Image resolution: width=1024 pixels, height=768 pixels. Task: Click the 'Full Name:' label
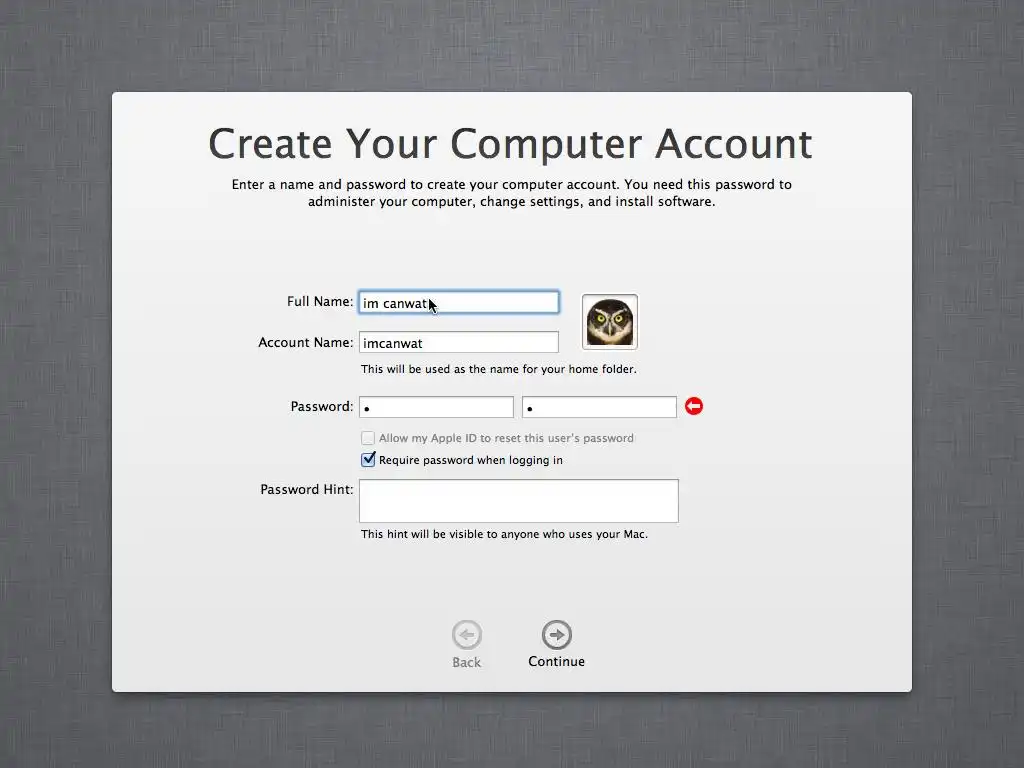(320, 302)
